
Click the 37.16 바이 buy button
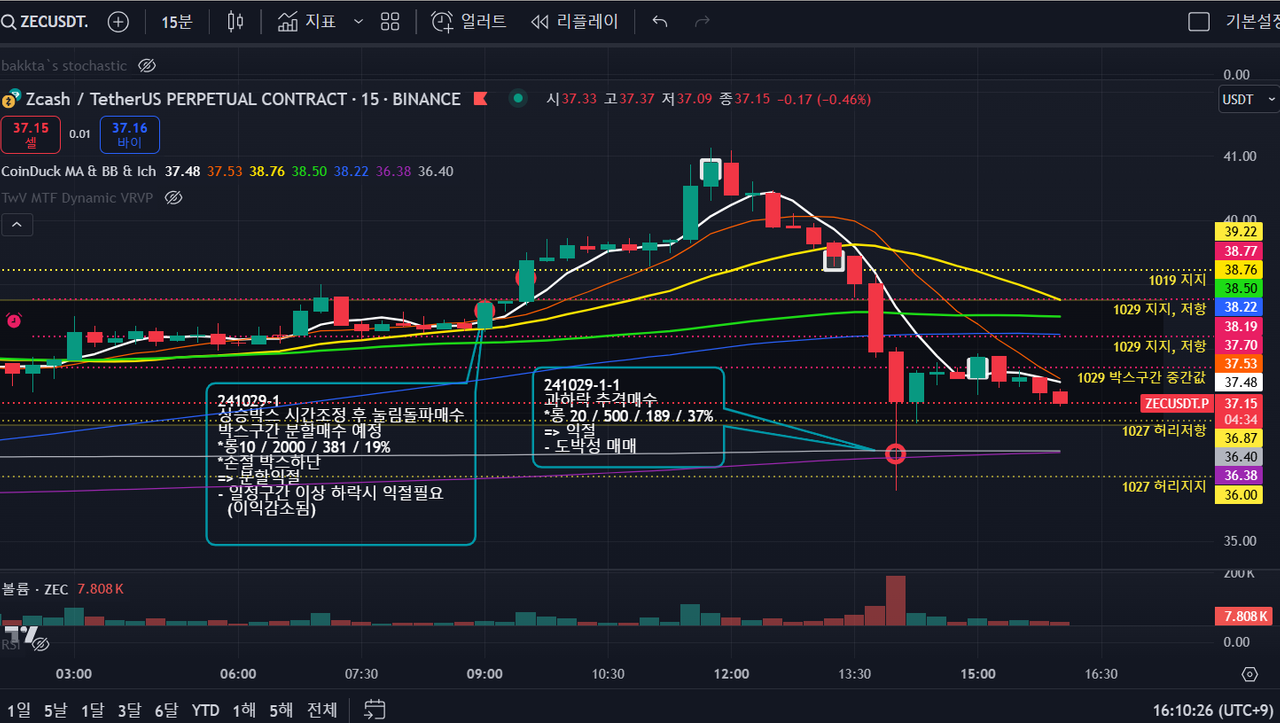(x=130, y=134)
